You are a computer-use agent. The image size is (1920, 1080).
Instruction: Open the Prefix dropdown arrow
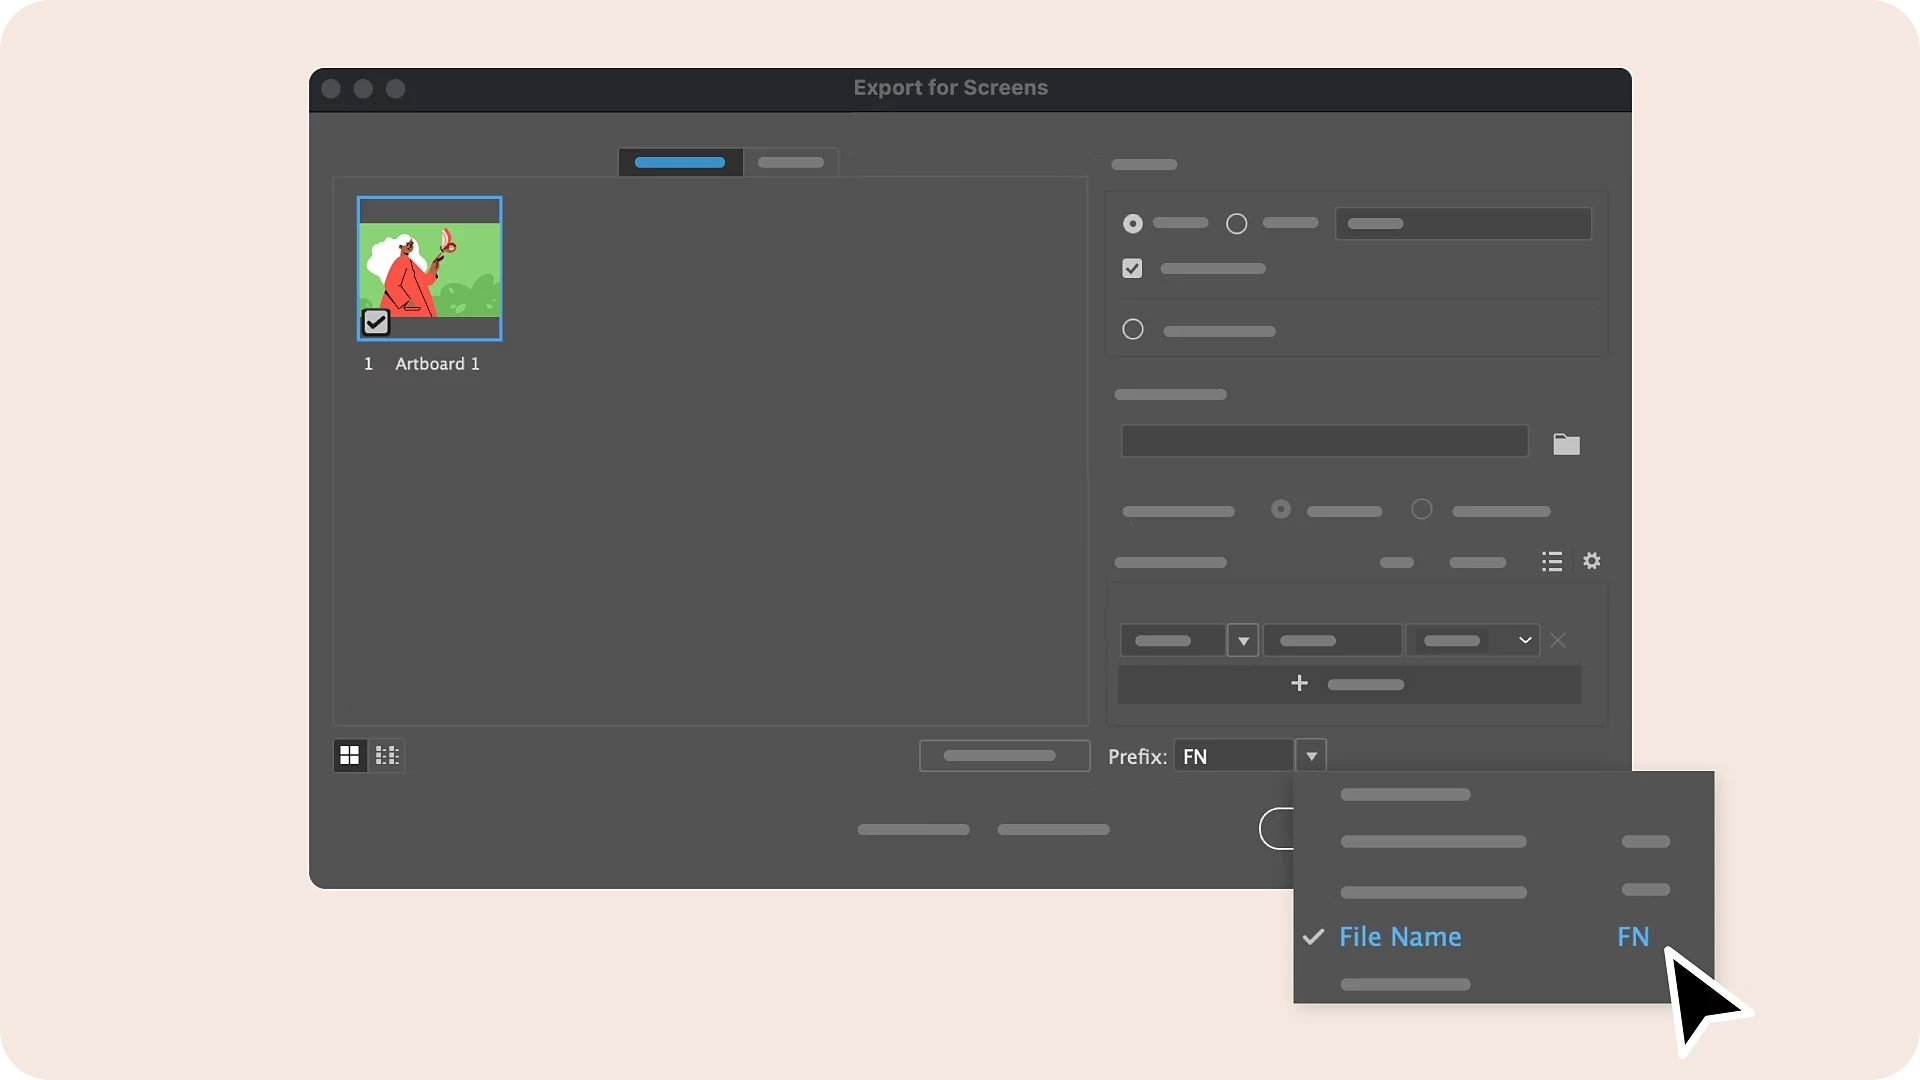pos(1311,756)
